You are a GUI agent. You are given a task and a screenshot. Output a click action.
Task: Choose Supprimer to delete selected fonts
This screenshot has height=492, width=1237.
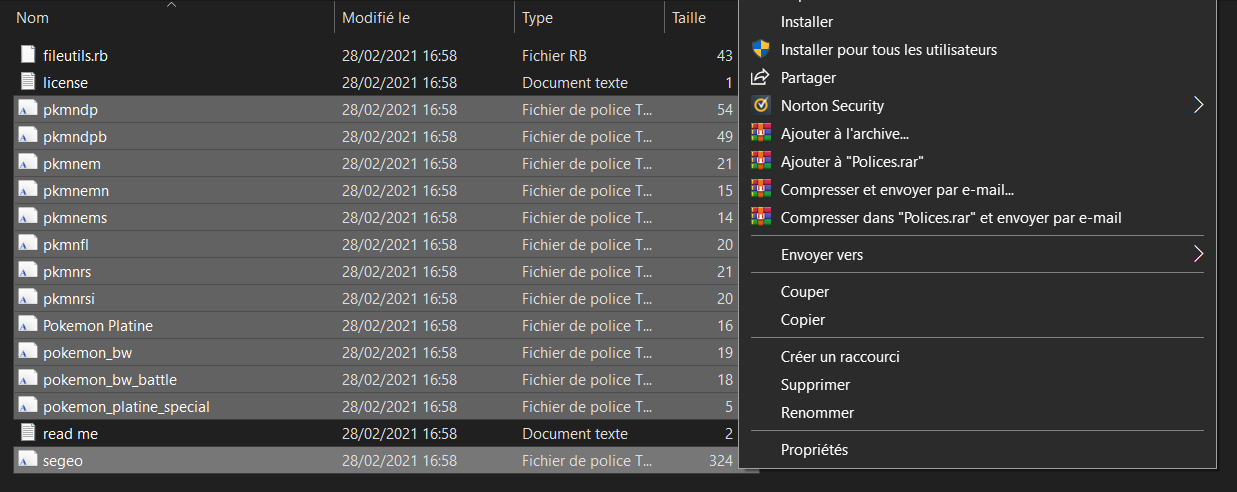(x=815, y=385)
